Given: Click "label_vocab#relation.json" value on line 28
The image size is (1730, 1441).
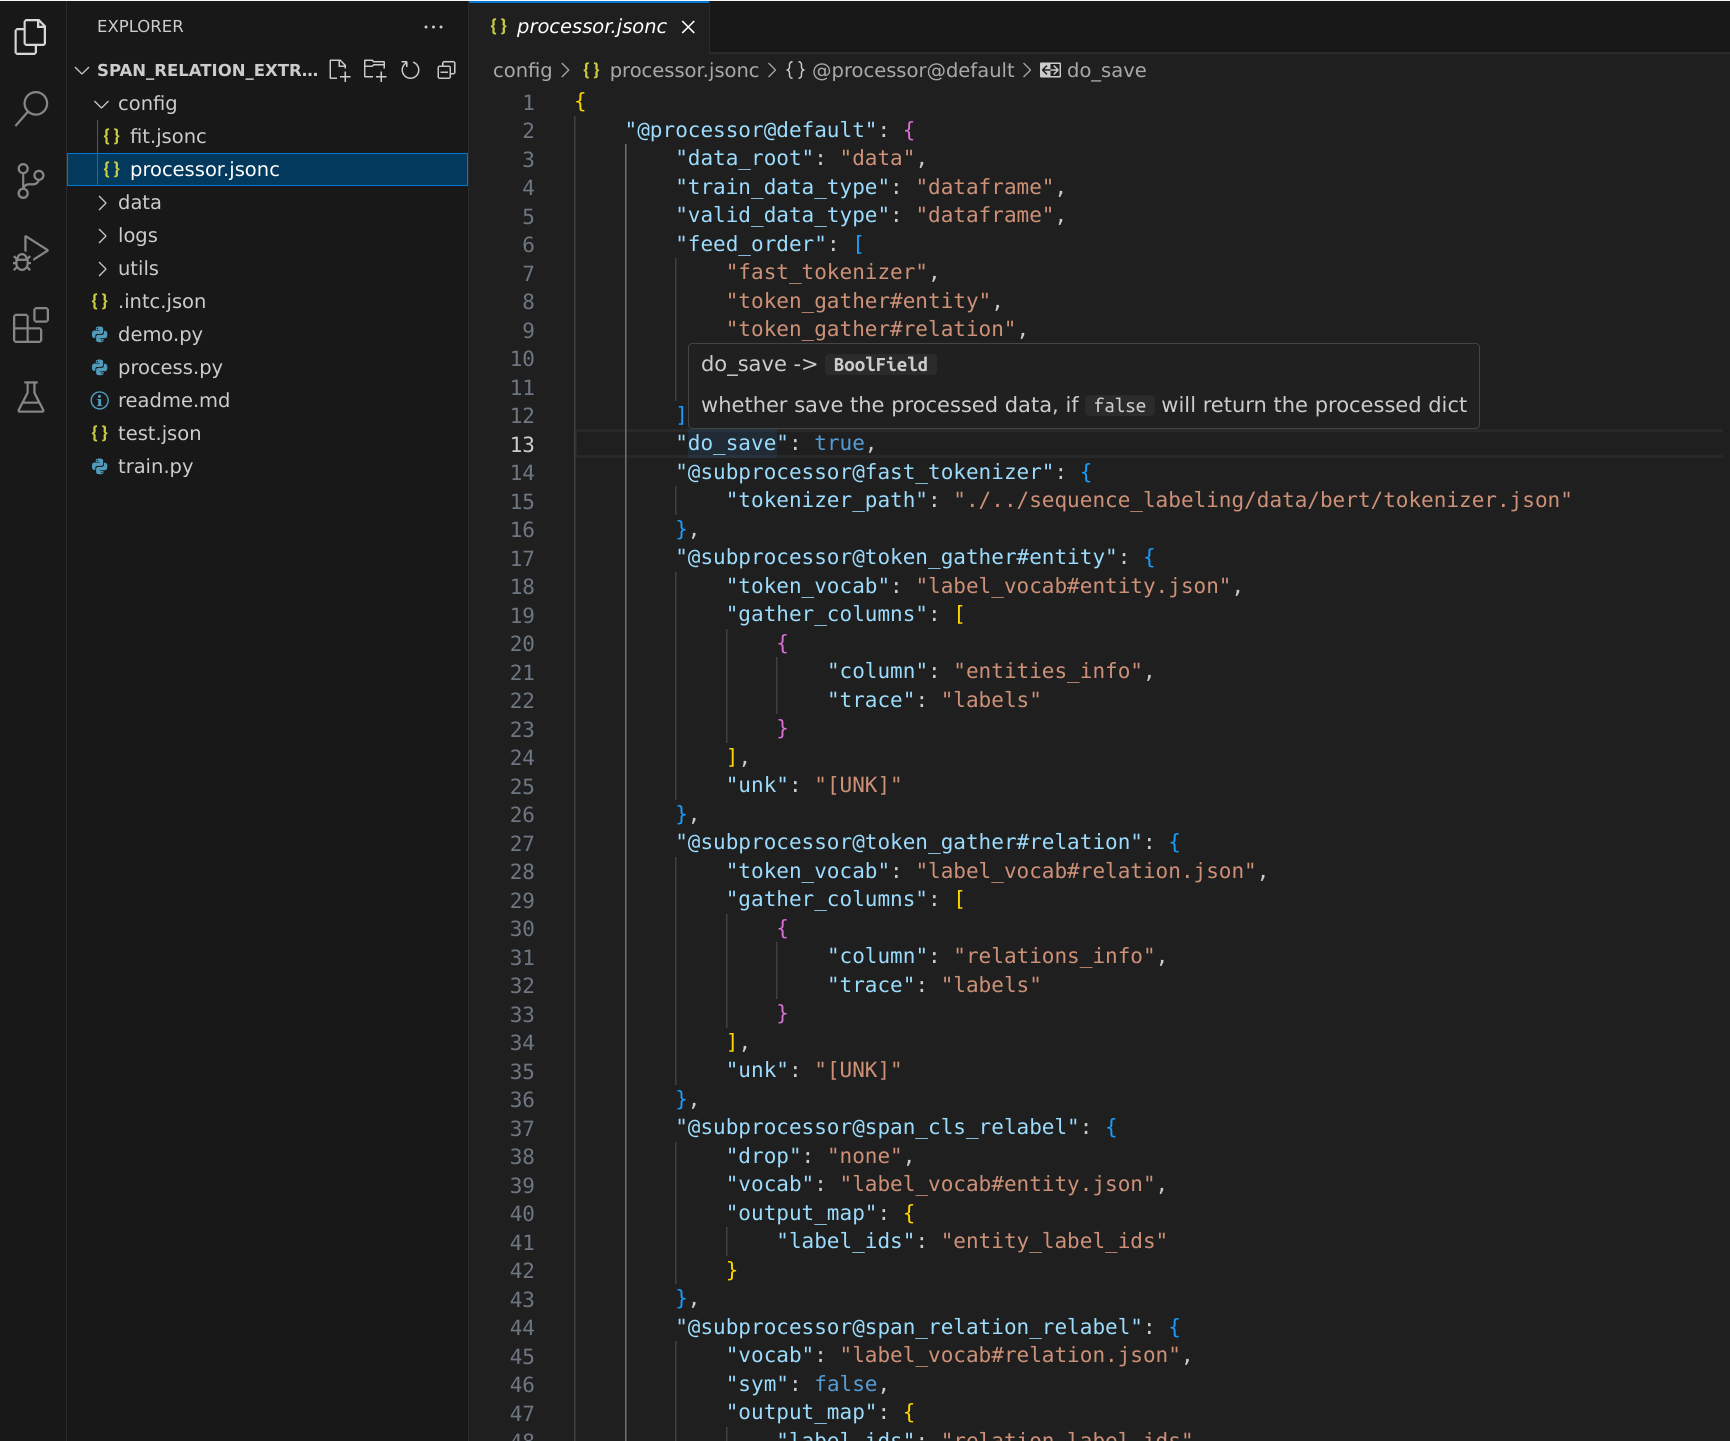Looking at the screenshot, I should 1086,871.
